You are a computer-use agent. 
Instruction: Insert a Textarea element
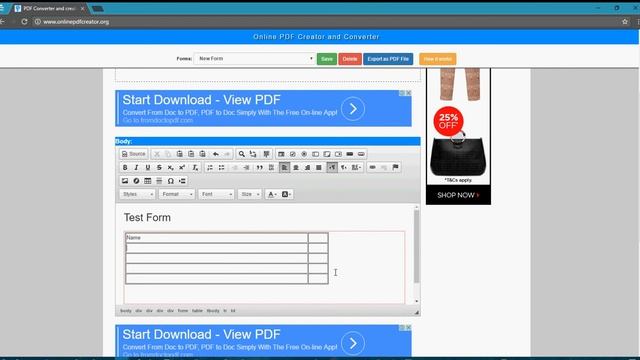pyautogui.click(x=327, y=154)
